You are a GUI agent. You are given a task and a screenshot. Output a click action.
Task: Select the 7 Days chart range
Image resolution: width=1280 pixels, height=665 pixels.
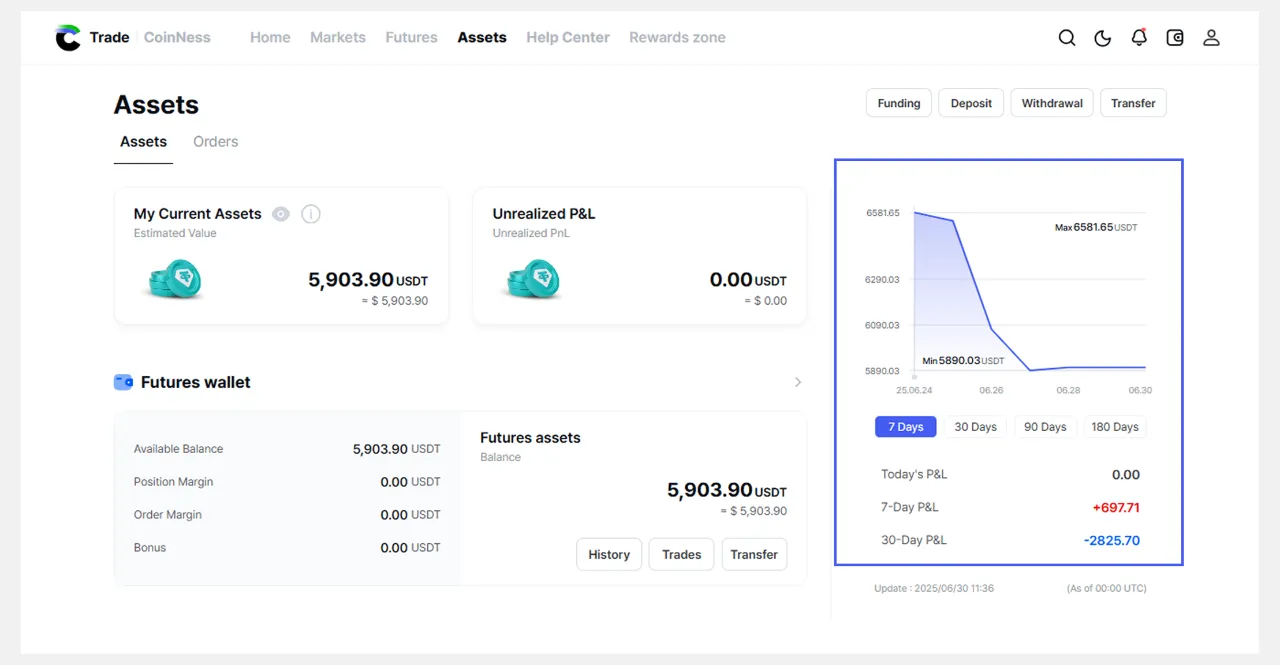[906, 427]
